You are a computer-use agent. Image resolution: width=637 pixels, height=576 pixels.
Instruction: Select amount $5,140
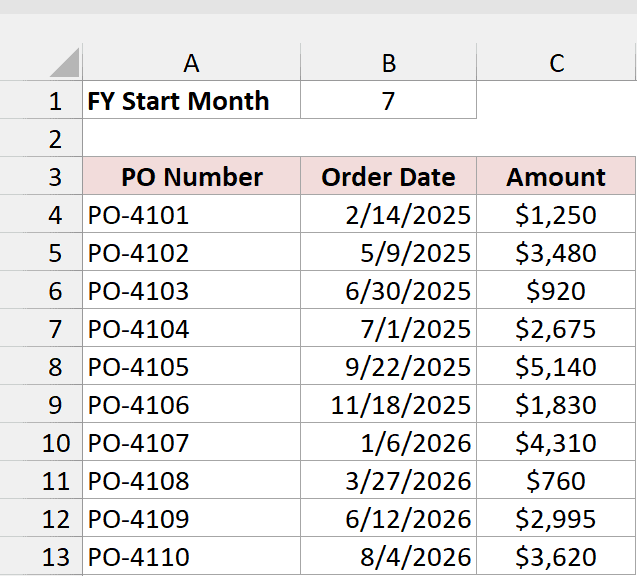(x=556, y=366)
